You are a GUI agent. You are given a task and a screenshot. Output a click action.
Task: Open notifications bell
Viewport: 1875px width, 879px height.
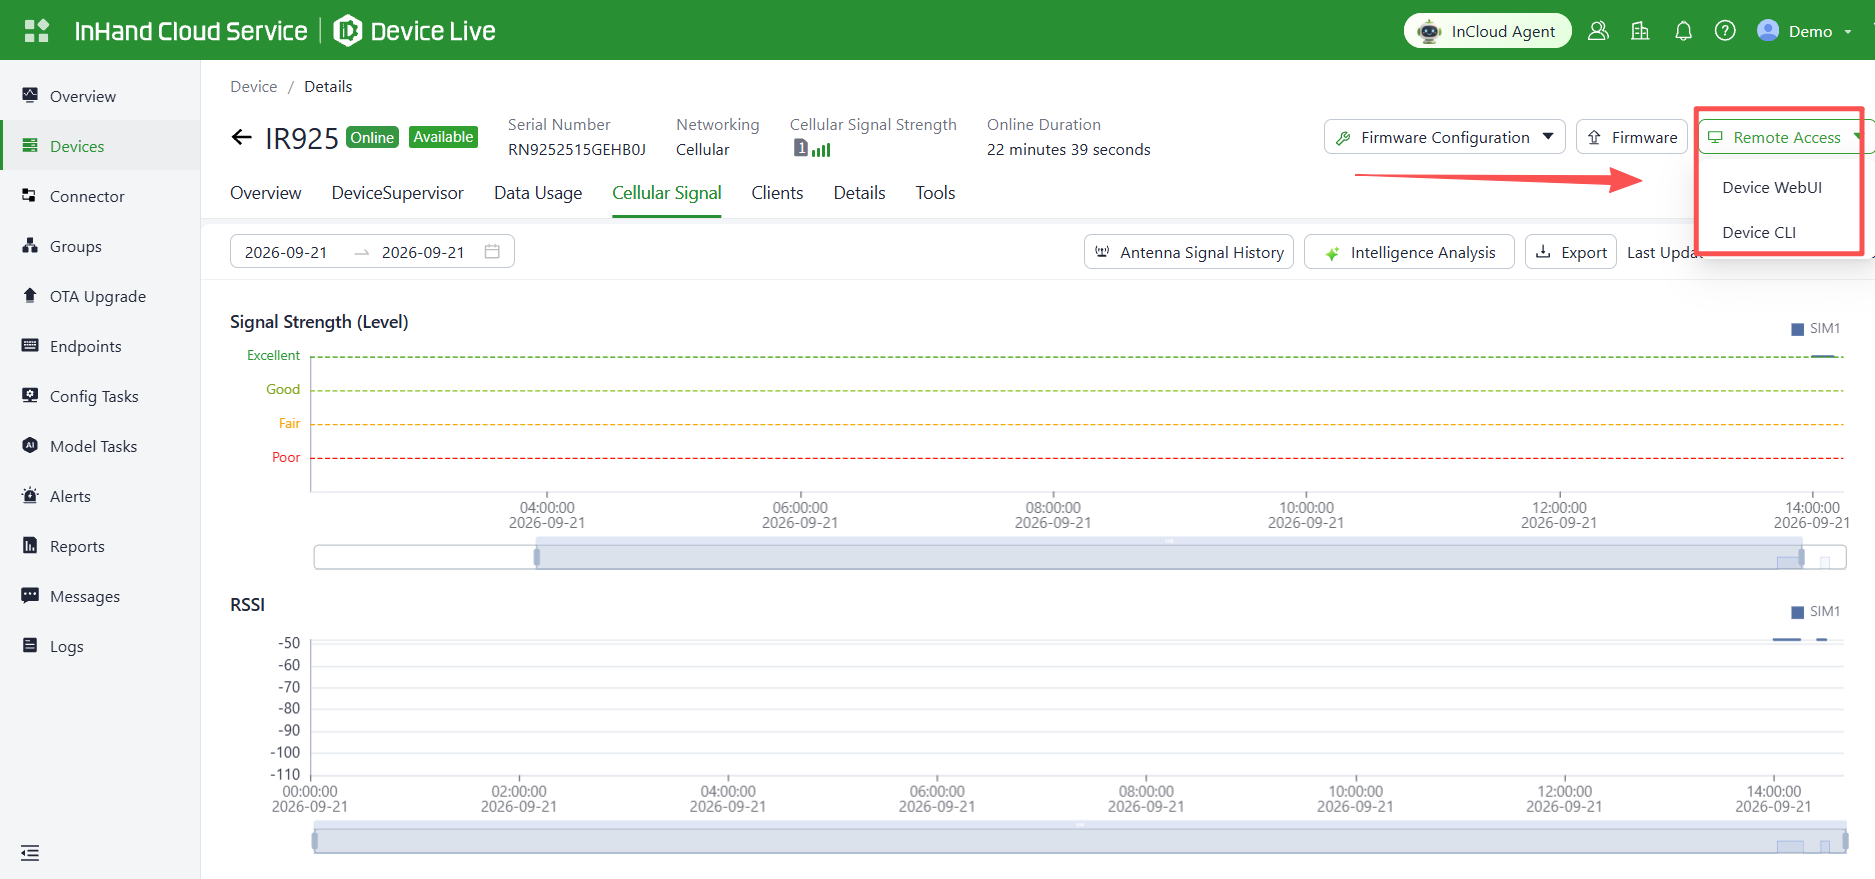1683,31
